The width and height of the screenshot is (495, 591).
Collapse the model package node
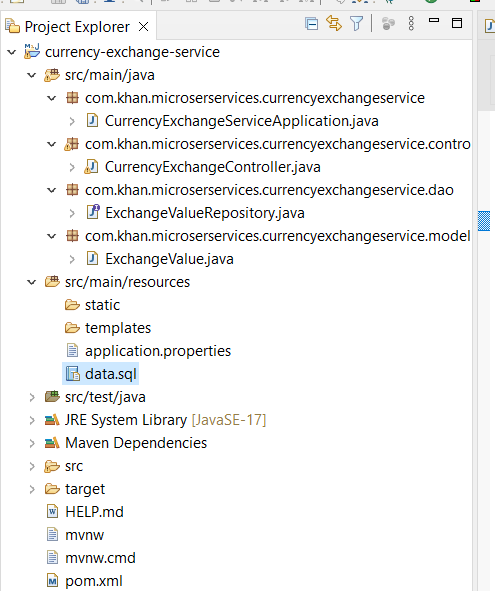[52, 236]
